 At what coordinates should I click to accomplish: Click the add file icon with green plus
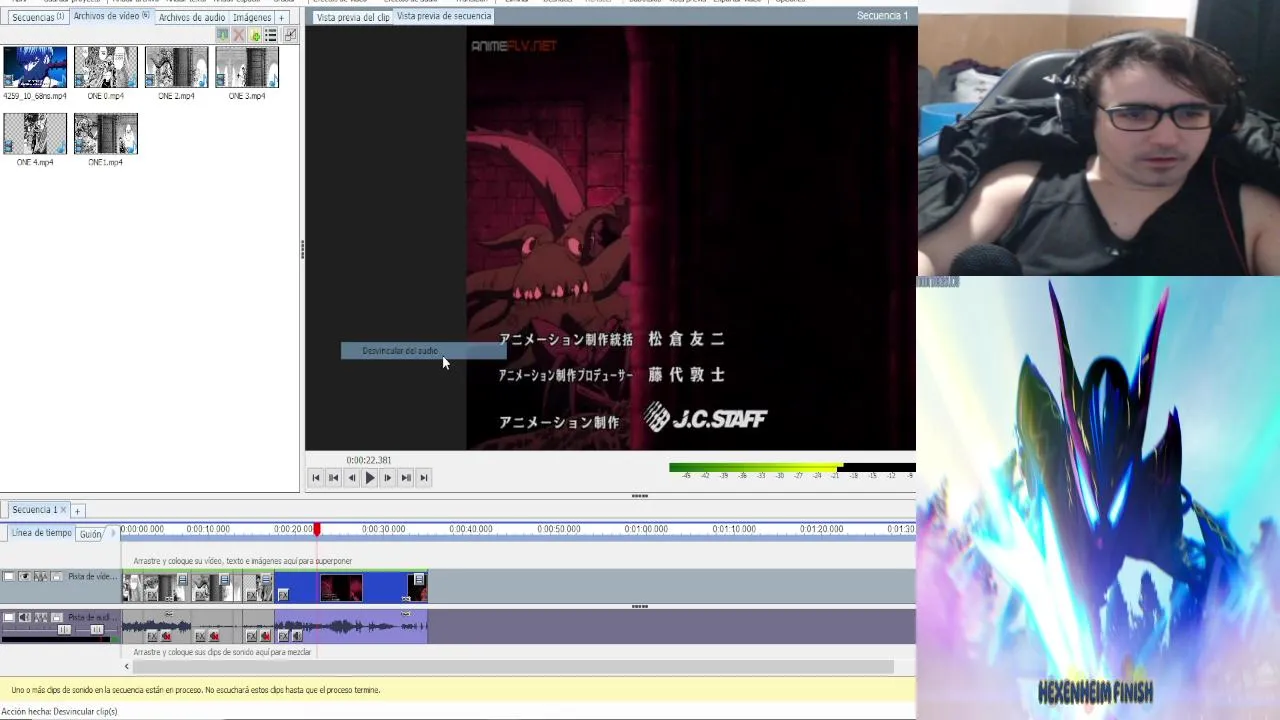point(254,35)
